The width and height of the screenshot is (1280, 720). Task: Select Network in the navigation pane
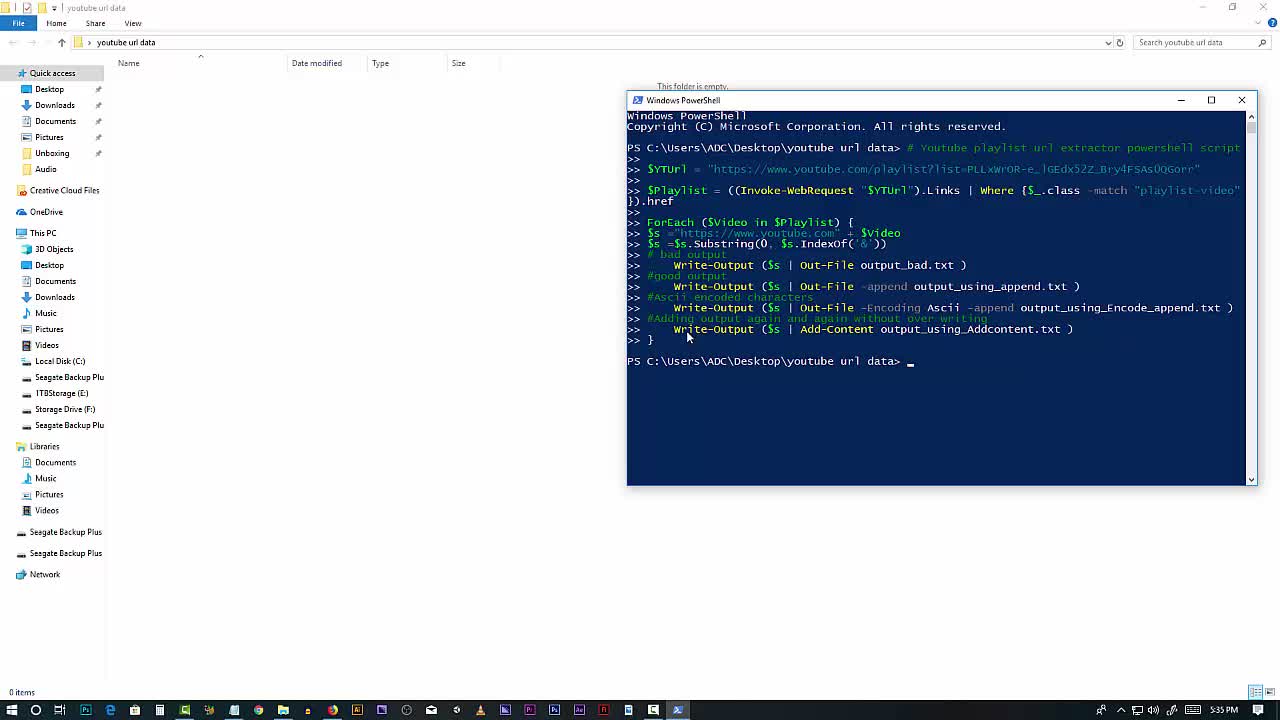45,574
